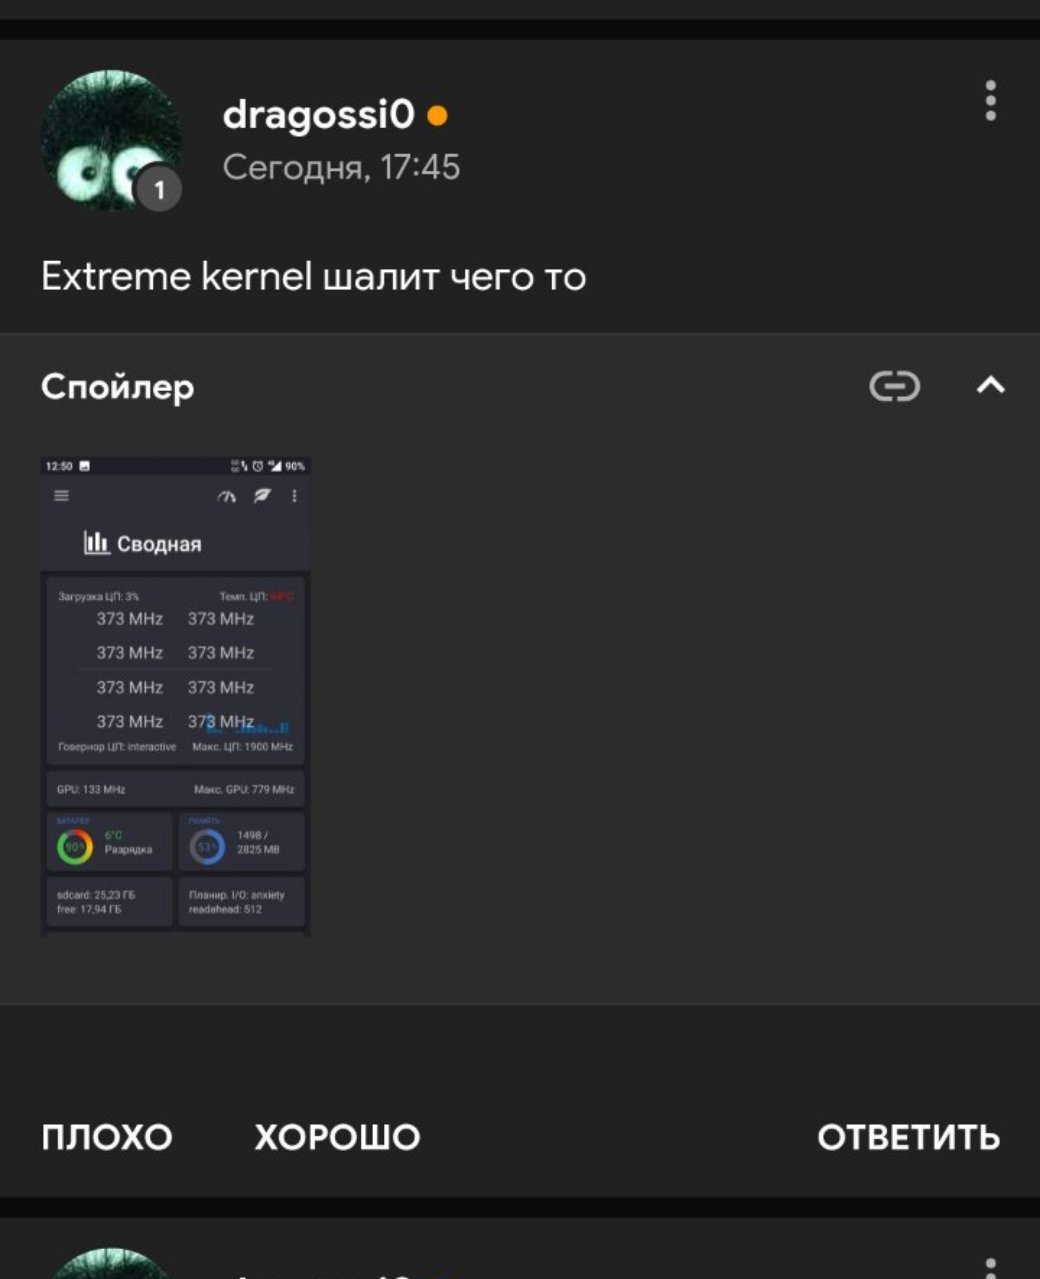Open the timestamp Сегодня, 17:45
The height and width of the screenshot is (1279, 1040).
[x=341, y=167]
